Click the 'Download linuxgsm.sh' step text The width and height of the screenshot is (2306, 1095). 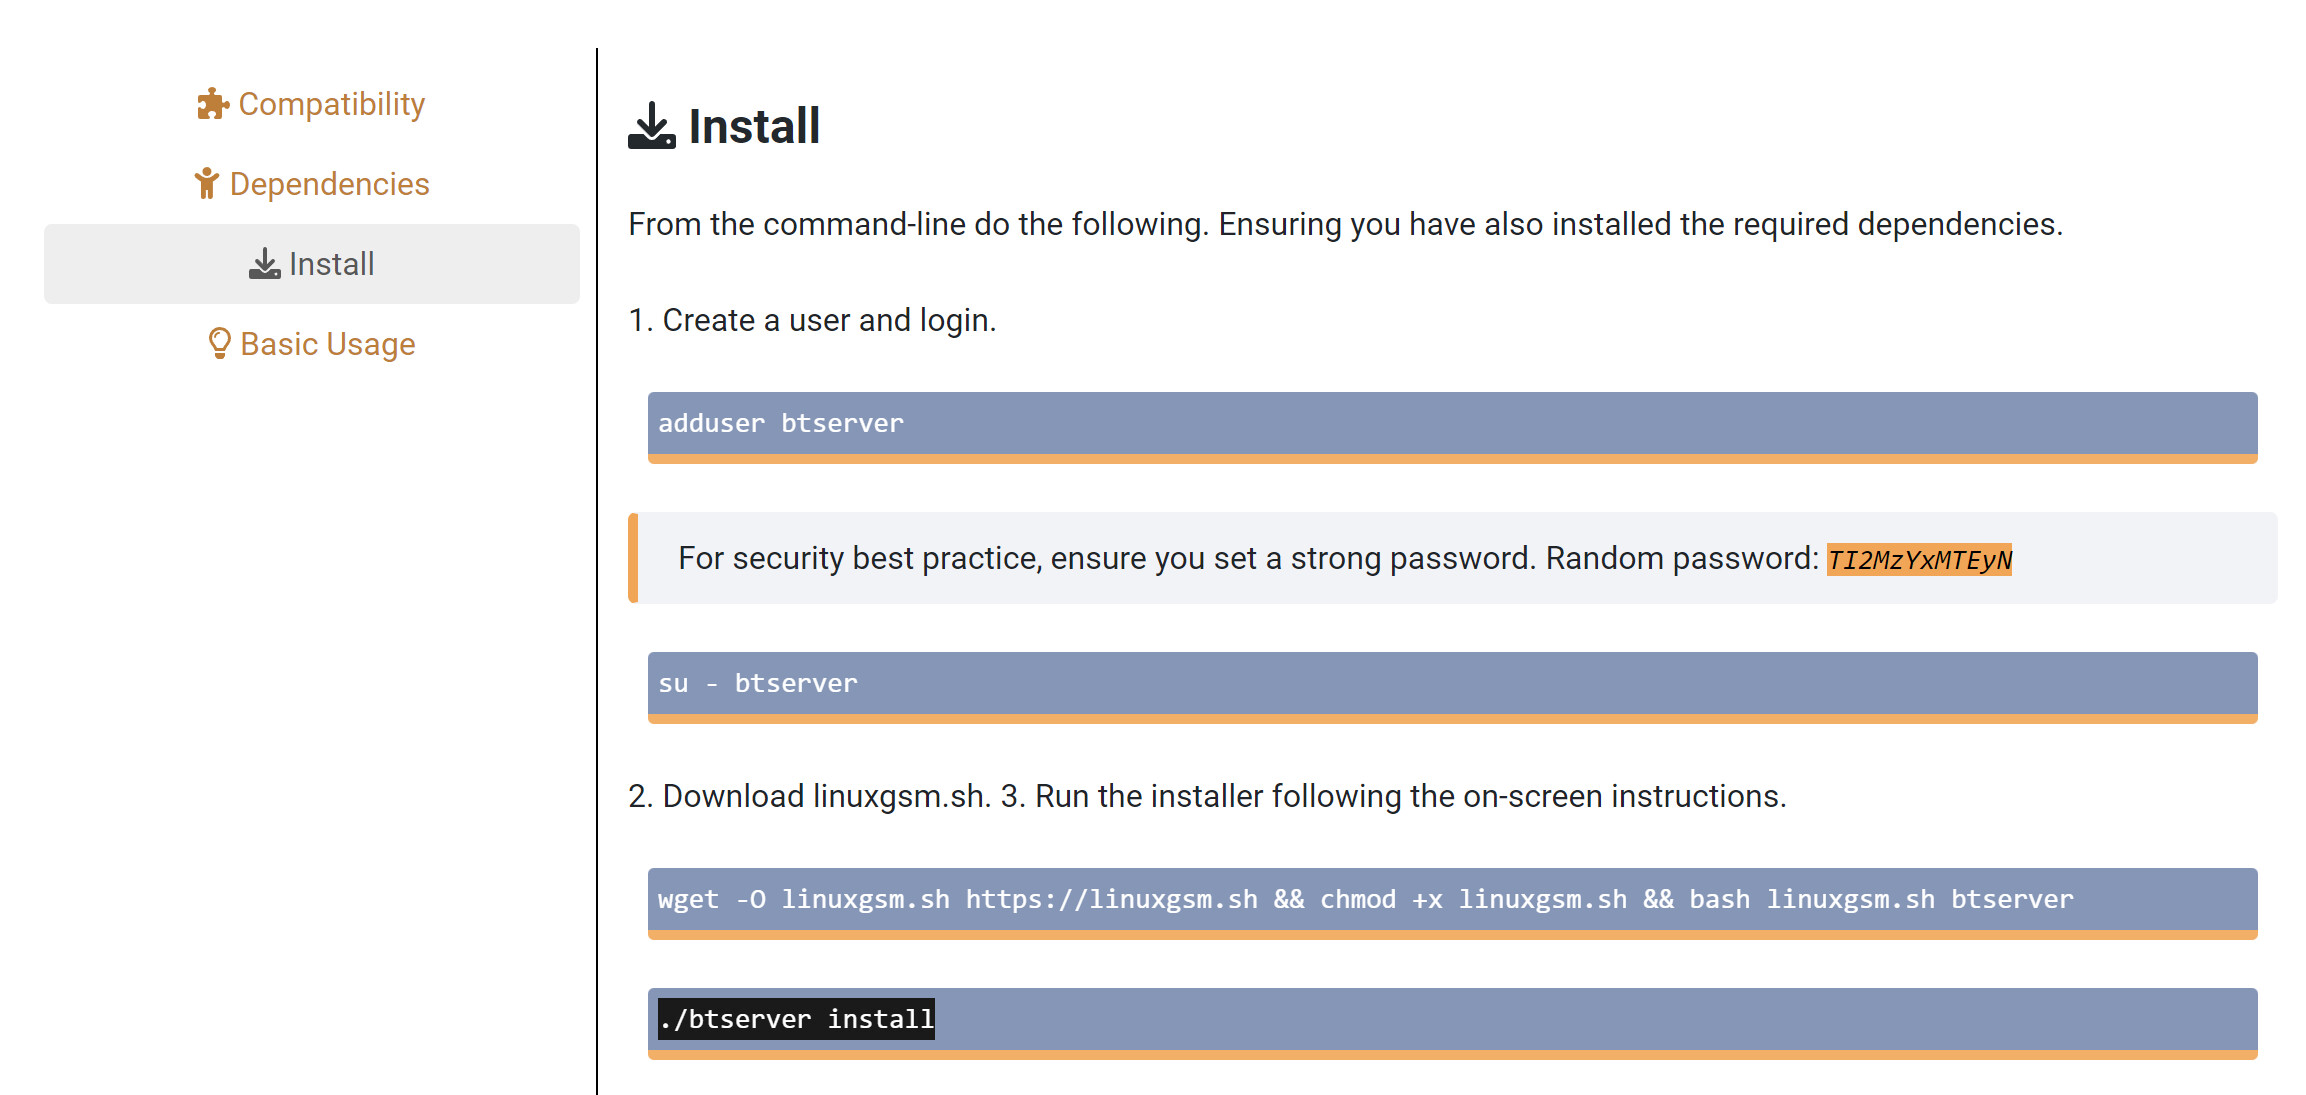coord(809,796)
